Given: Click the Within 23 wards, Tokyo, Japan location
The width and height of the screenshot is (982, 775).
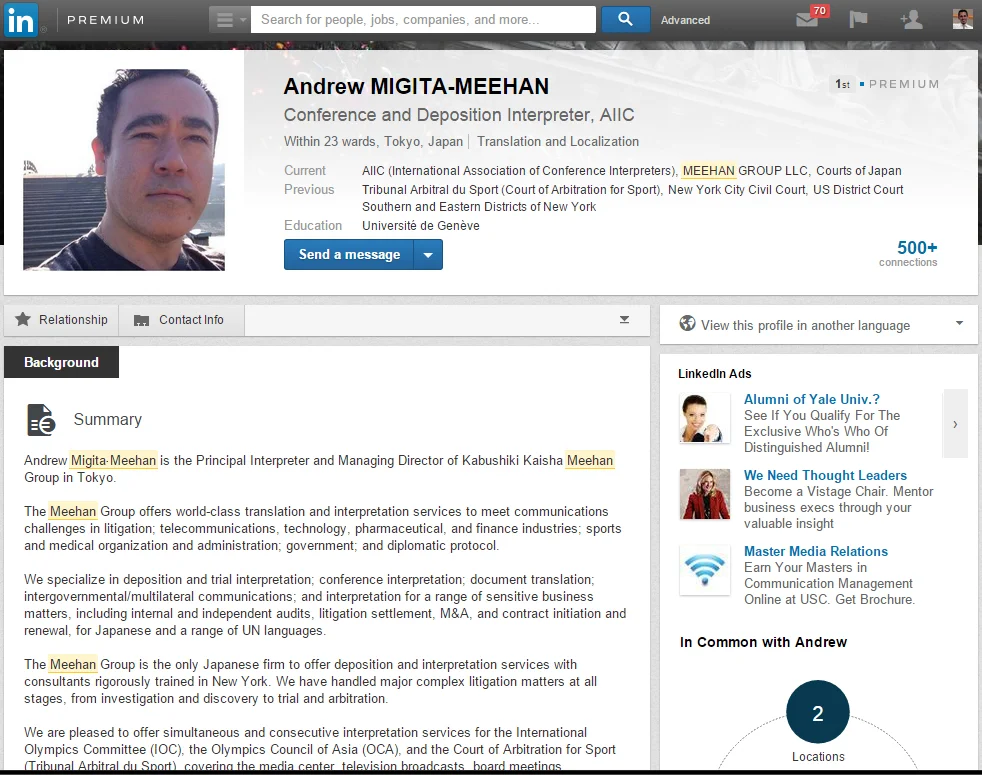Looking at the screenshot, I should 373,142.
